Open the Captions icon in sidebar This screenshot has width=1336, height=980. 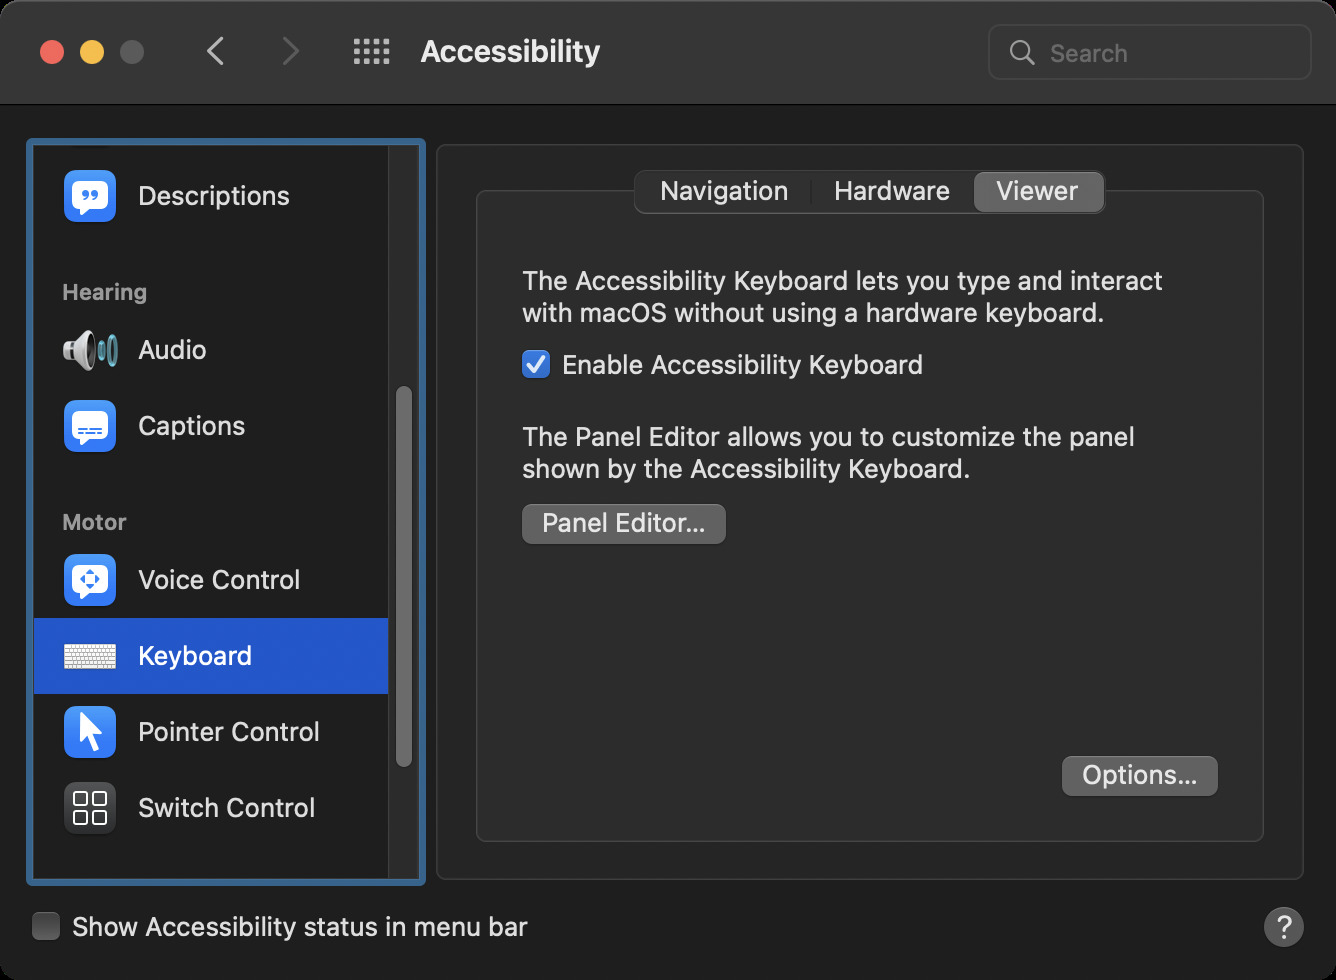[x=90, y=426]
